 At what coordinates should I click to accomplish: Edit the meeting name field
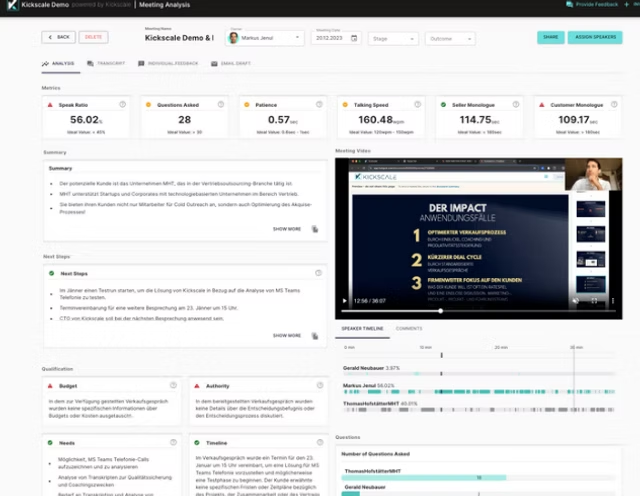tap(179, 38)
